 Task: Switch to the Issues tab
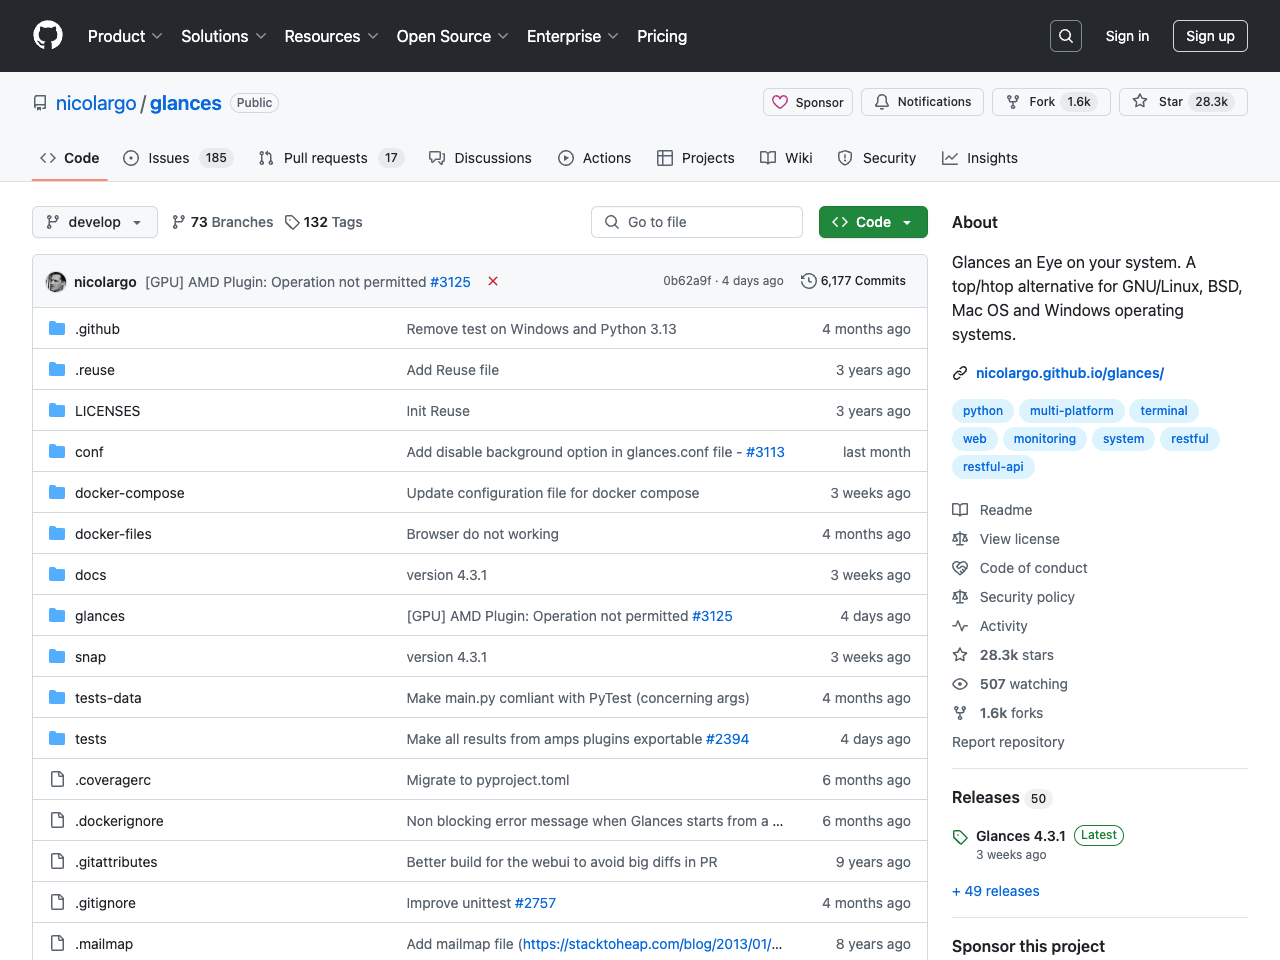pyautogui.click(x=177, y=158)
